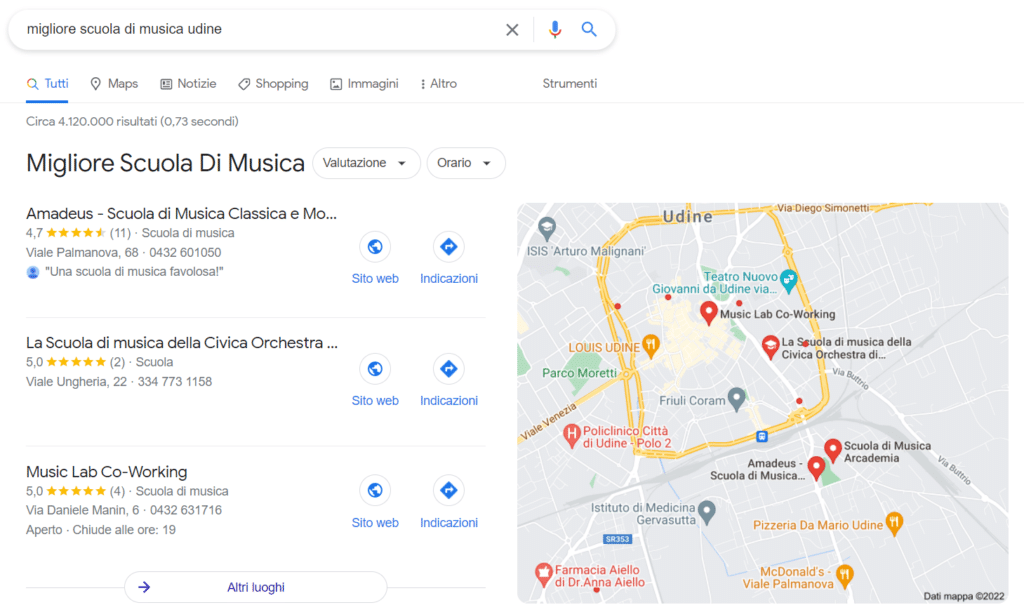1024x612 pixels.
Task: Click LOUIS UDINE restaurant marker on map
Action: (651, 345)
